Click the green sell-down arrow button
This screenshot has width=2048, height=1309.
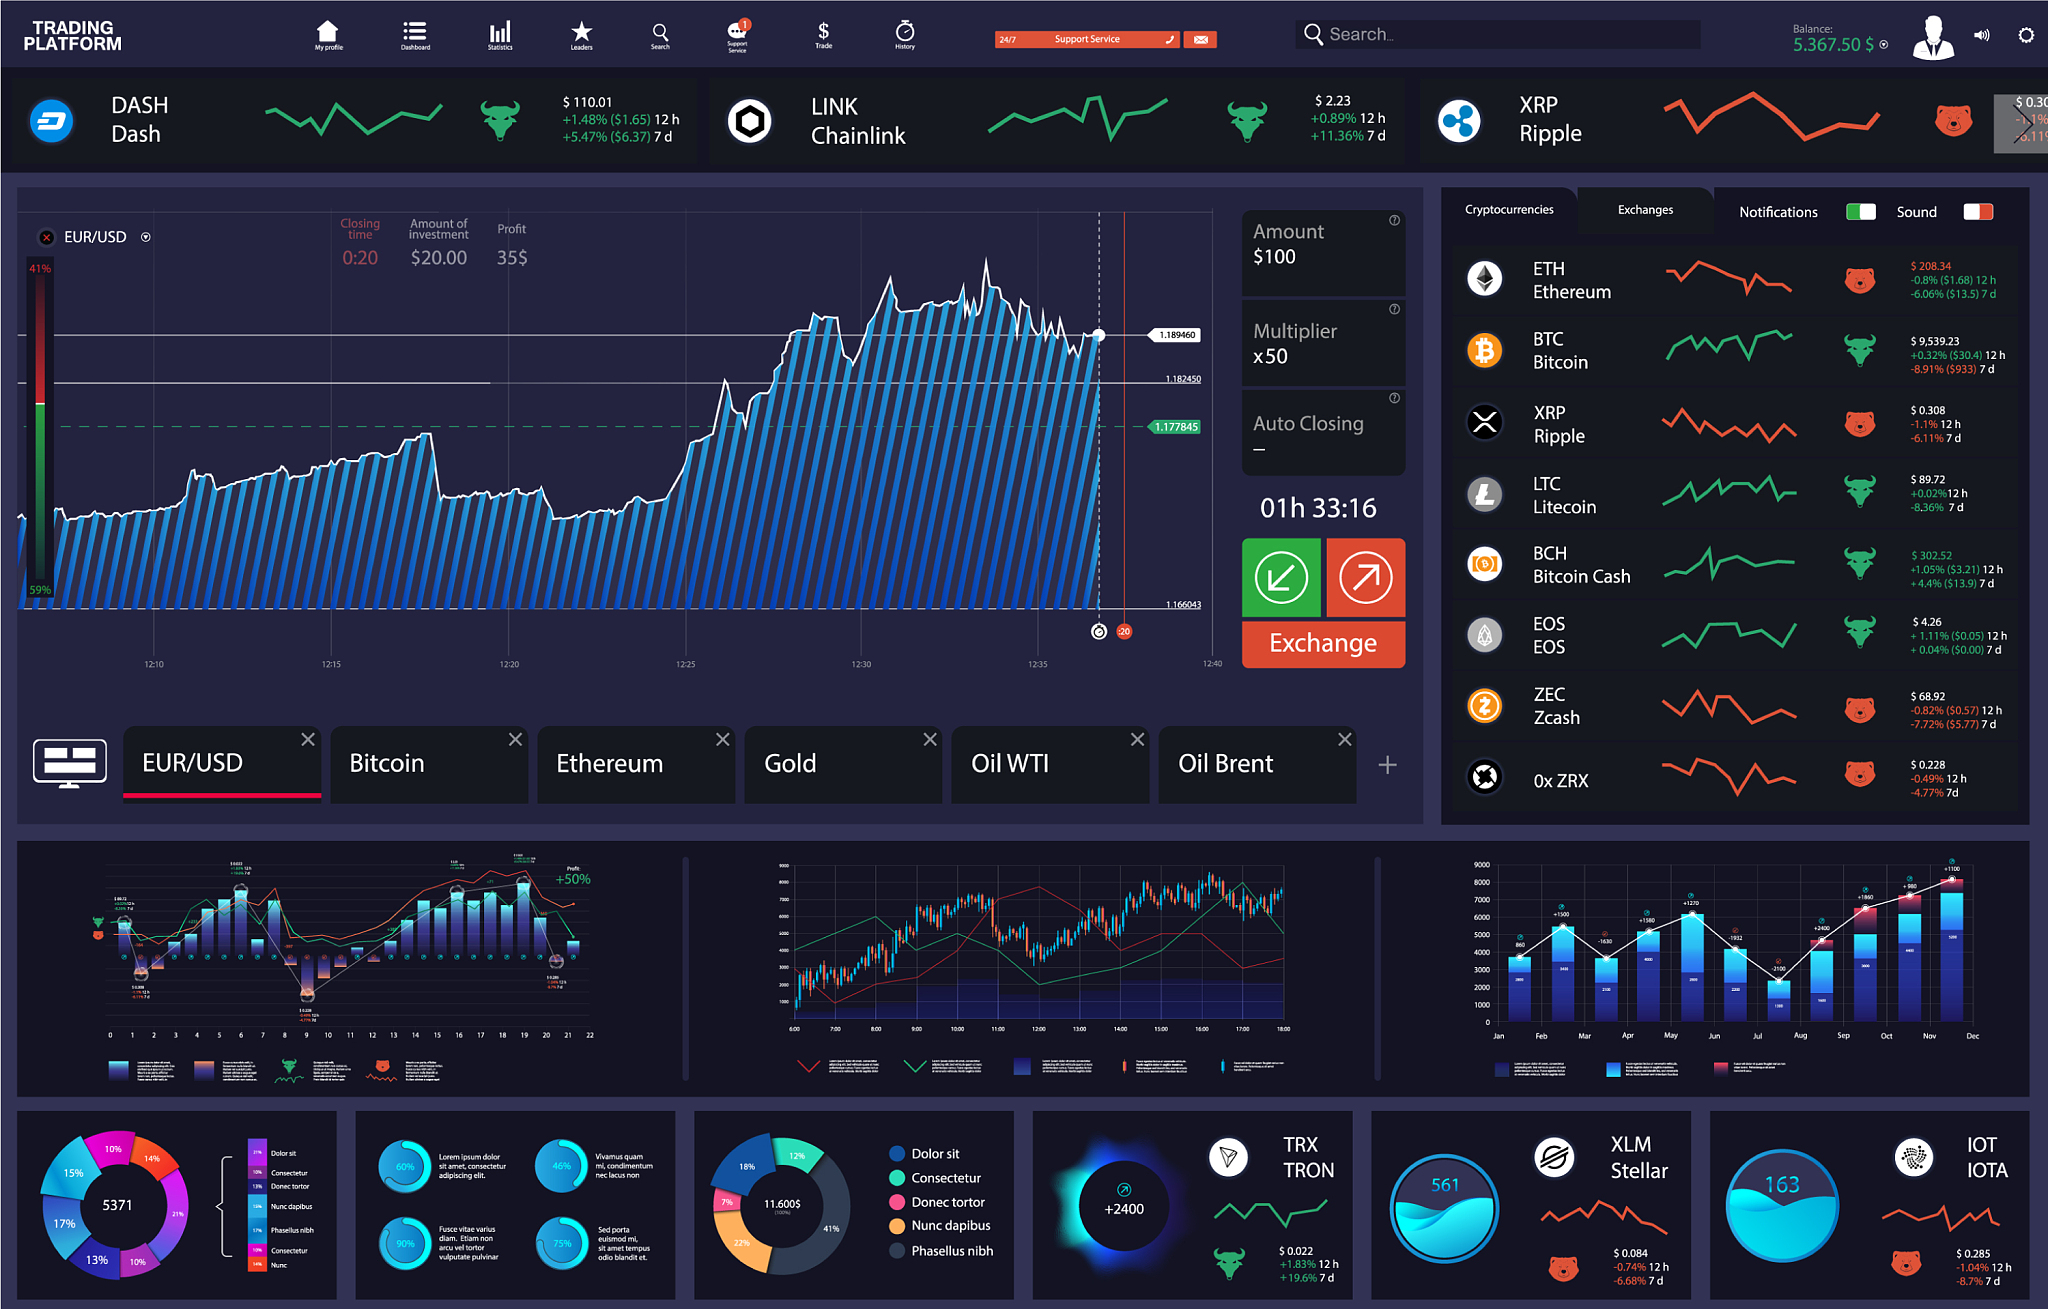[1281, 577]
